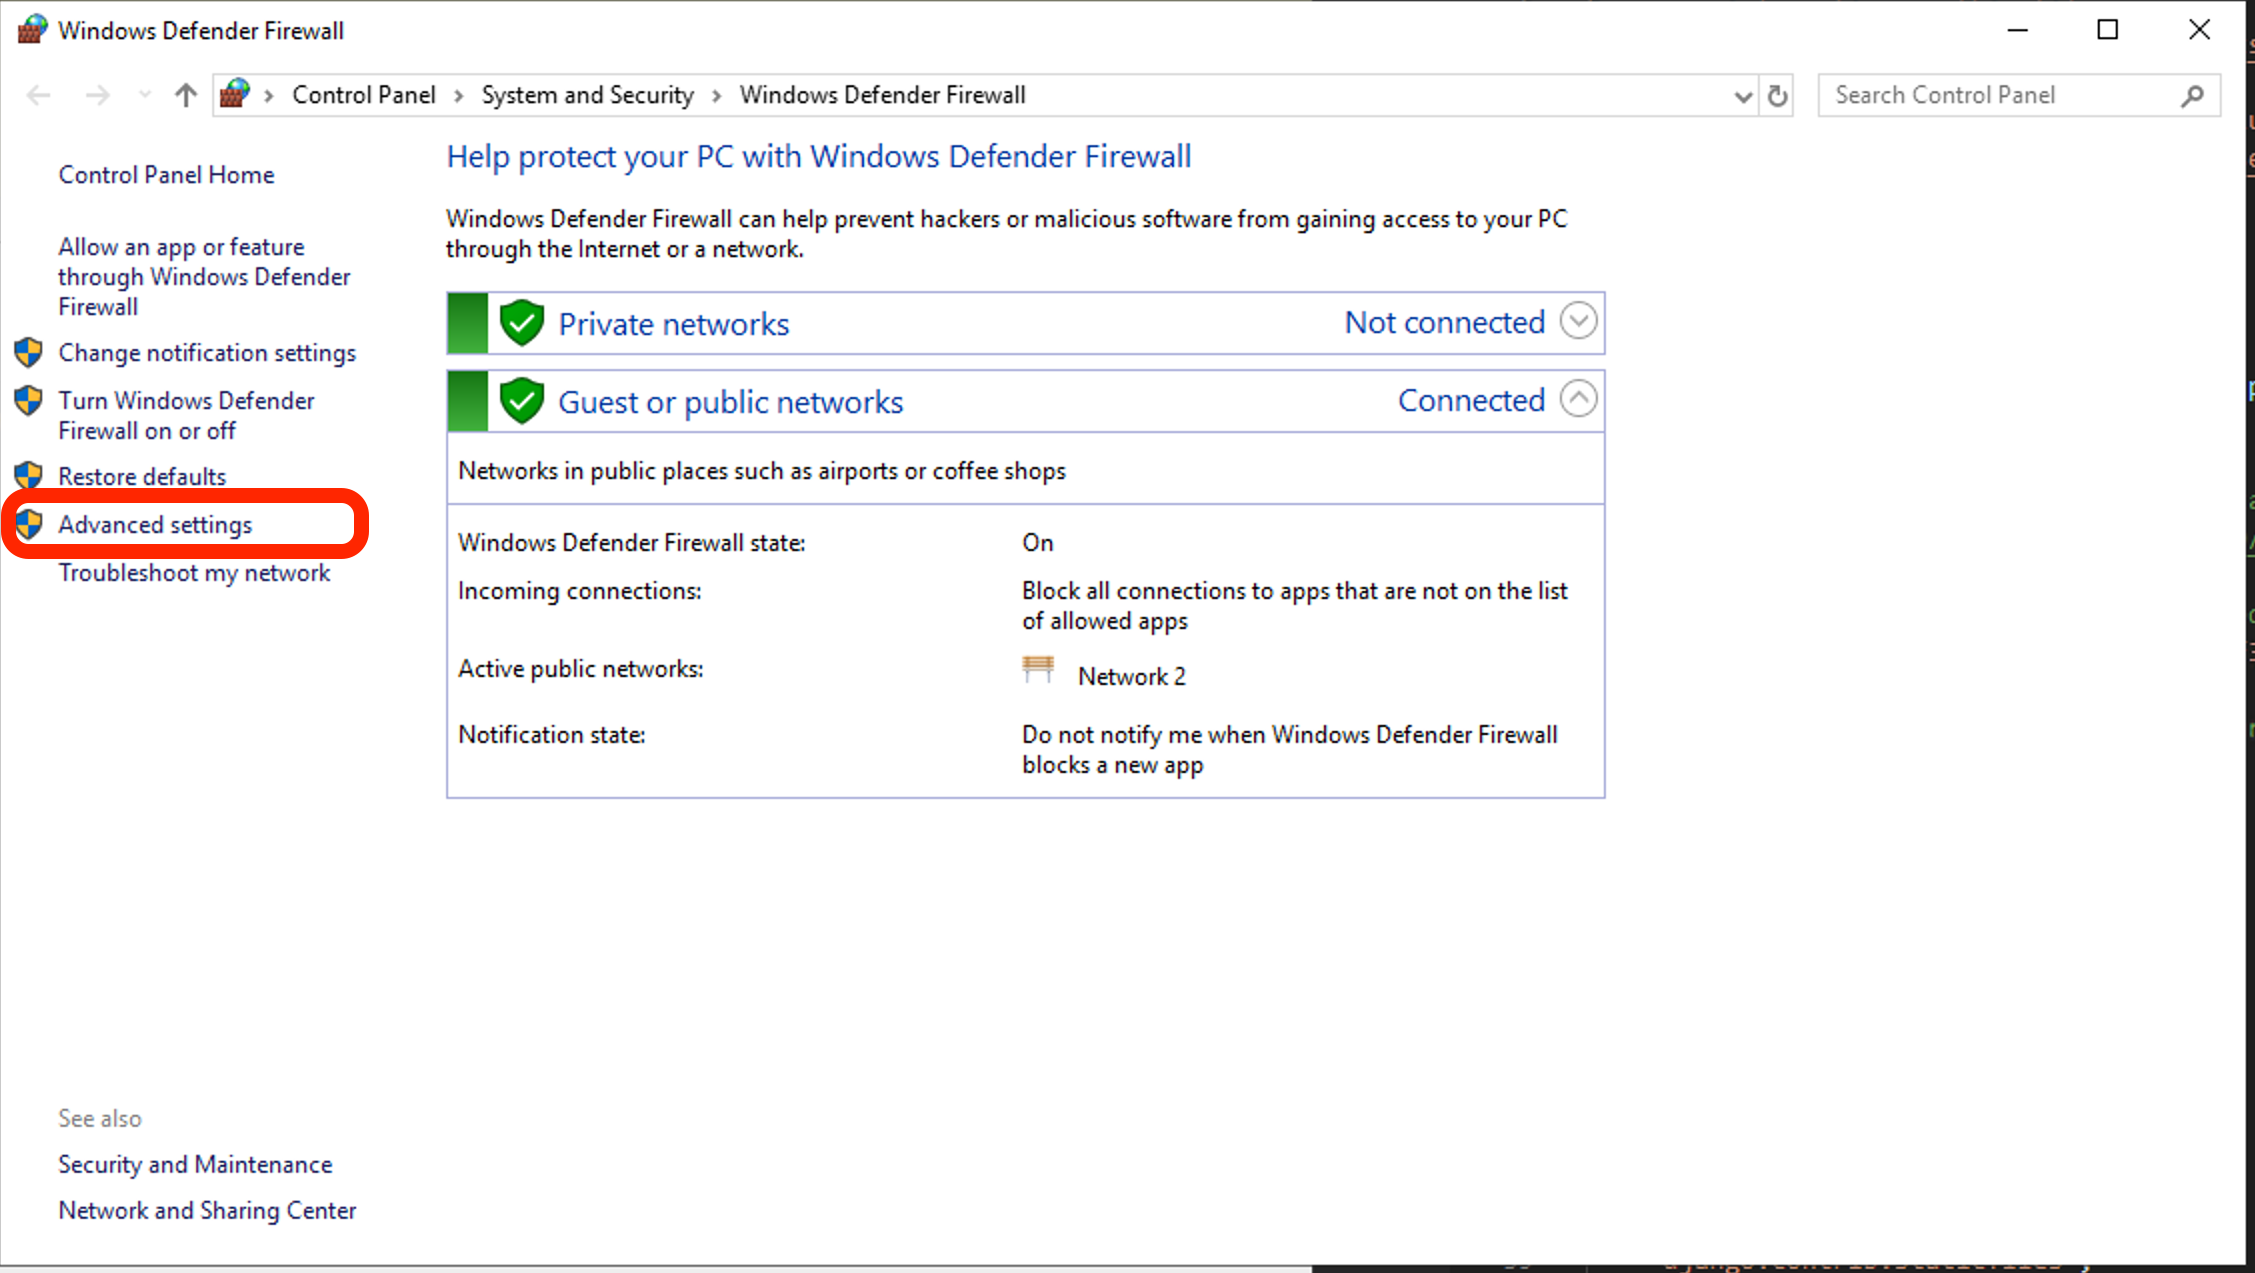2255x1273 pixels.
Task: Click shield icon next to Restore defaults
Action: [x=28, y=476]
